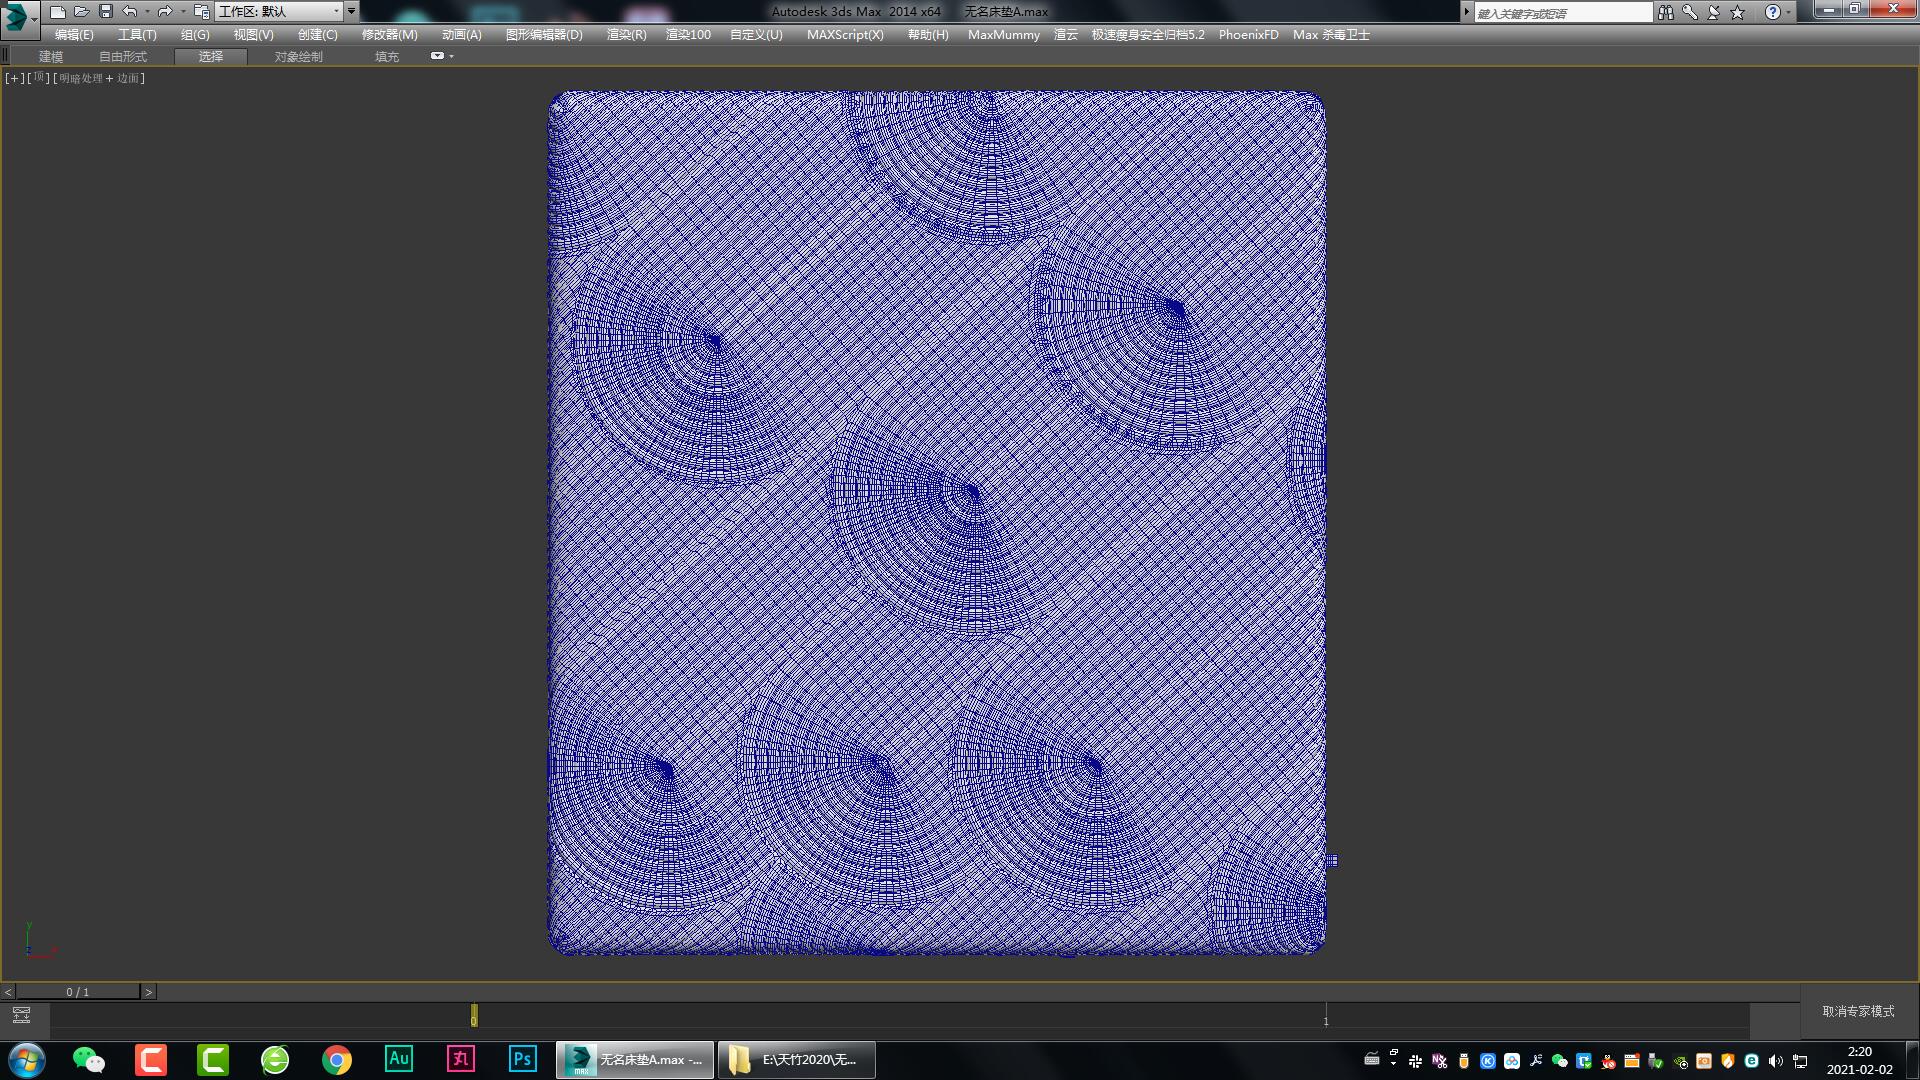Click the Redo arrow icon

click(x=165, y=12)
